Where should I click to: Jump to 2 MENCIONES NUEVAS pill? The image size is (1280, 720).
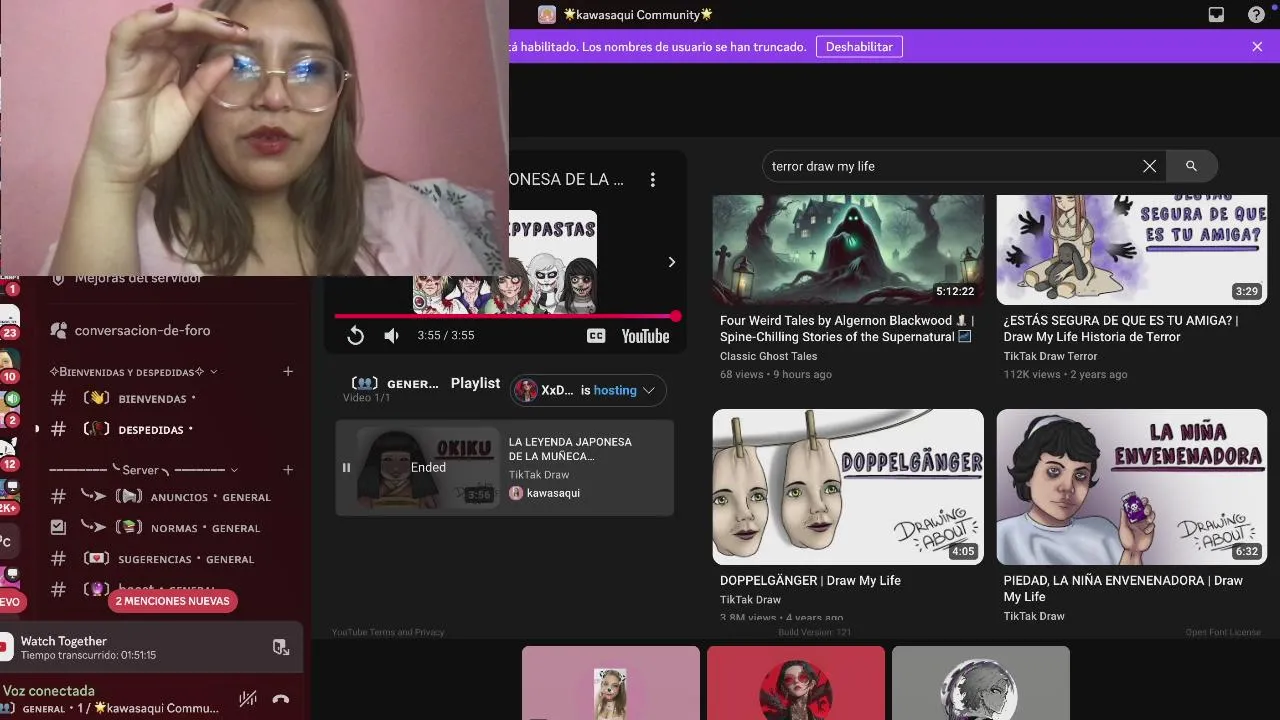(173, 601)
